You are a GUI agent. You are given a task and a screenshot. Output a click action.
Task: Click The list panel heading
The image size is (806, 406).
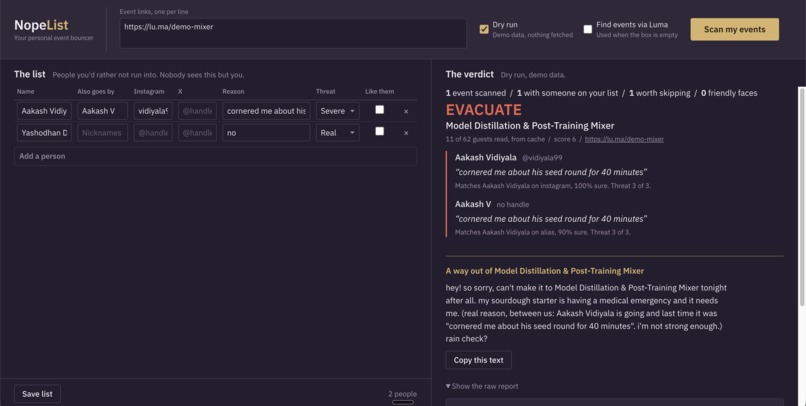click(30, 74)
